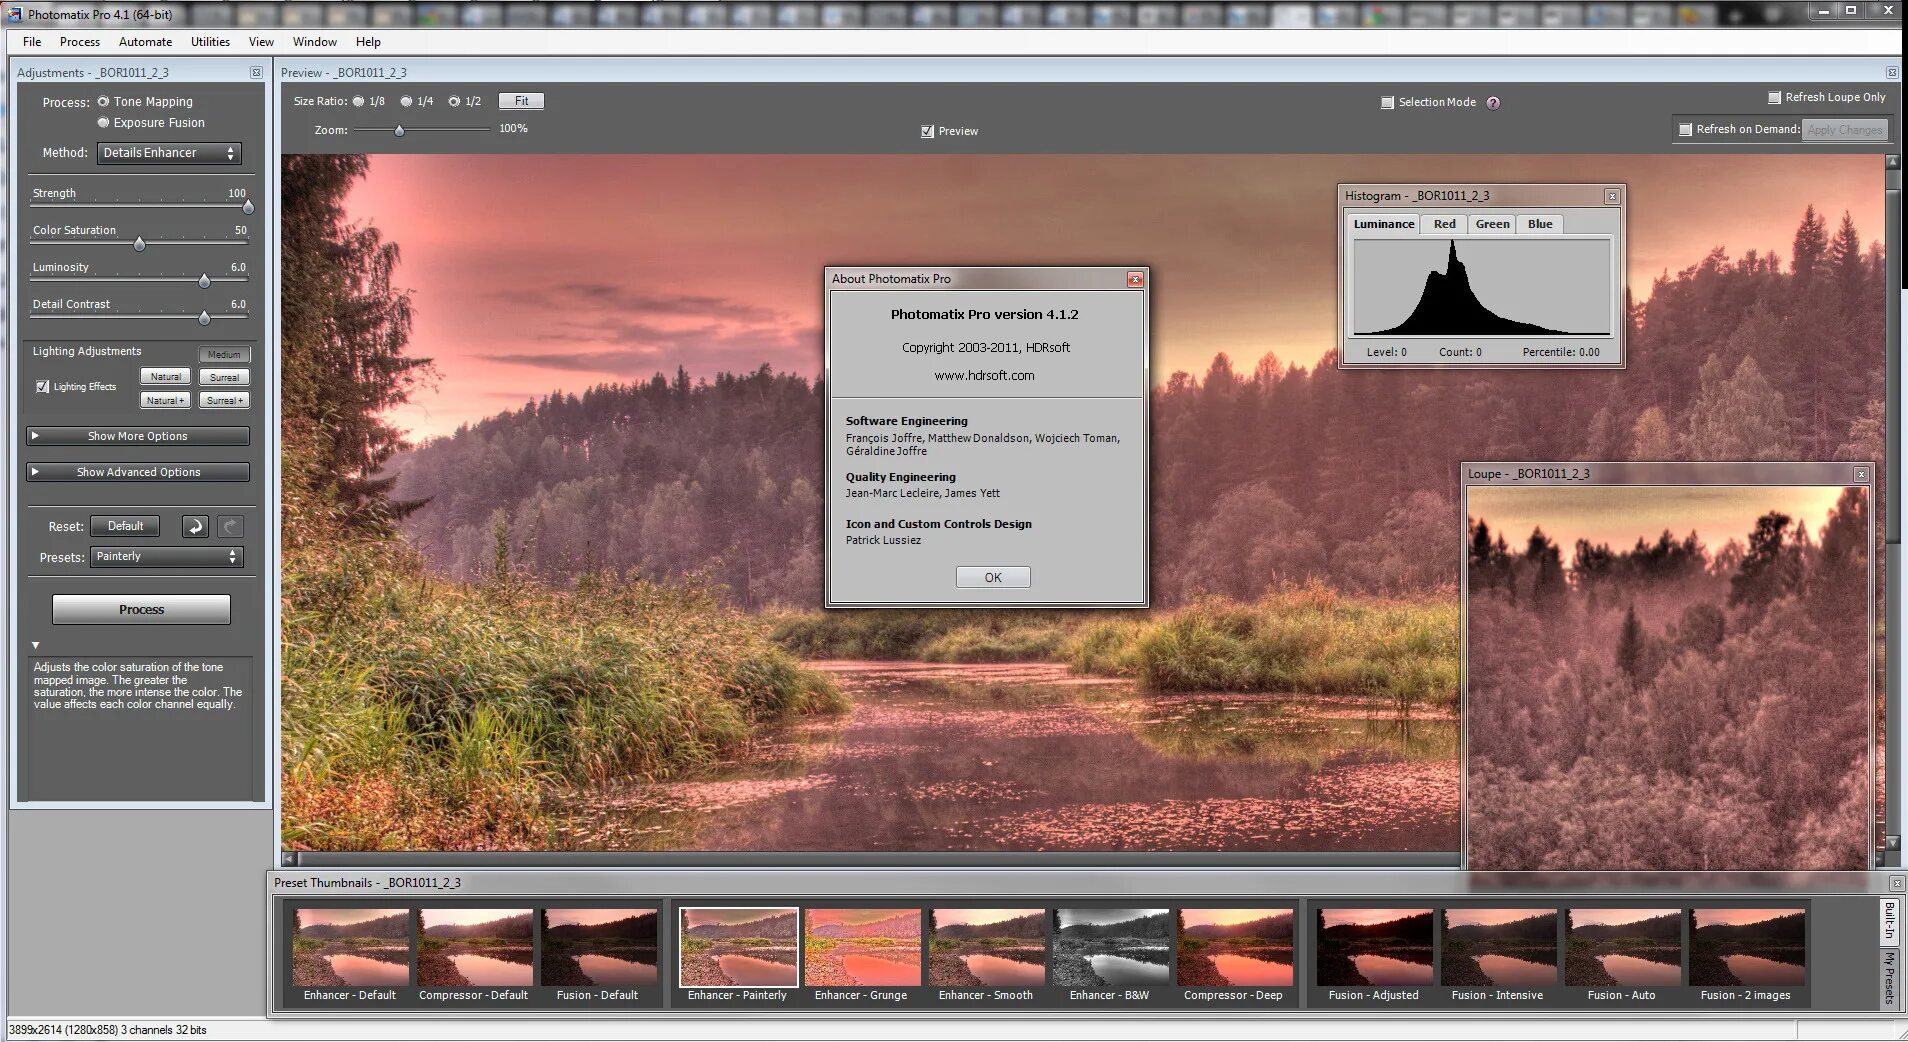Toggle Lighting Effects checkbox
This screenshot has height=1042, width=1908.
(42, 387)
